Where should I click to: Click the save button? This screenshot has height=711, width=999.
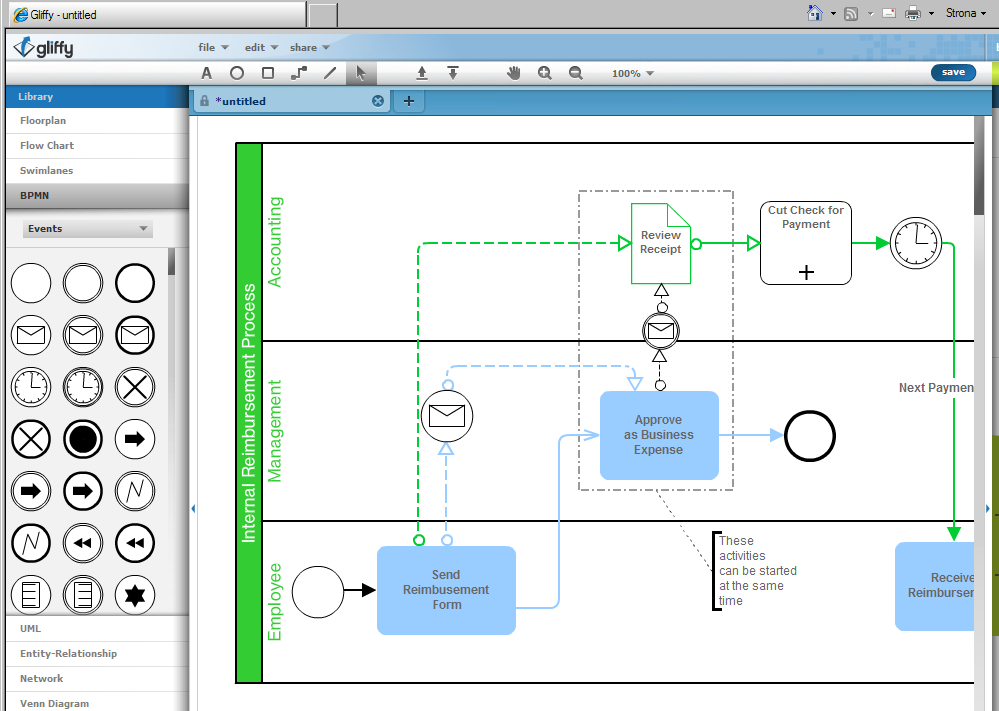(953, 72)
